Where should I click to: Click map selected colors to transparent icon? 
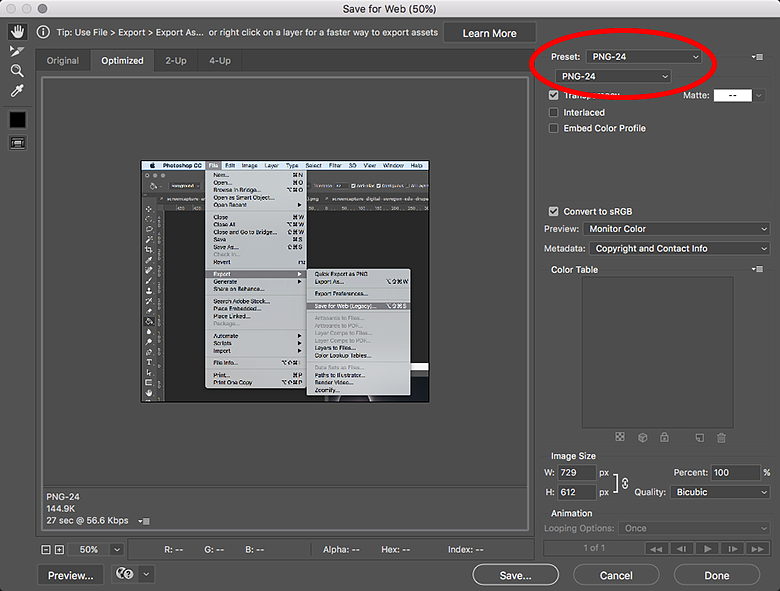click(620, 437)
